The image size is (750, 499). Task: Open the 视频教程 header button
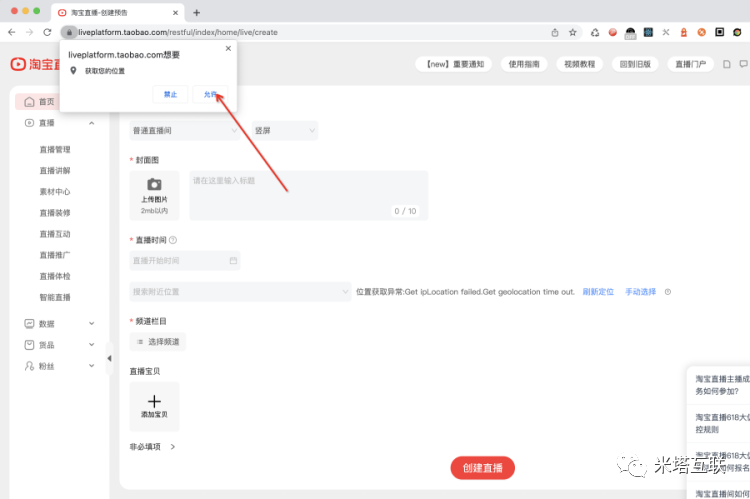579,64
